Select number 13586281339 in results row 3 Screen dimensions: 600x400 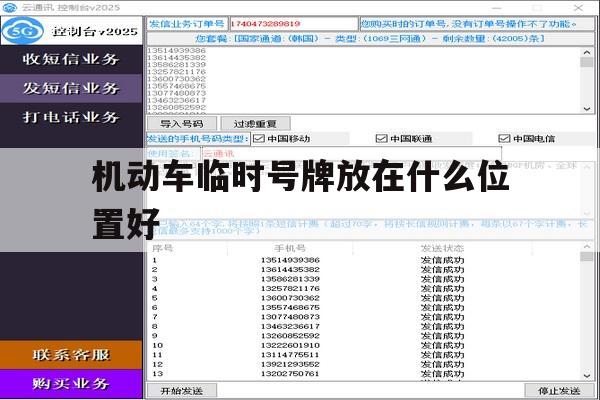click(x=290, y=279)
